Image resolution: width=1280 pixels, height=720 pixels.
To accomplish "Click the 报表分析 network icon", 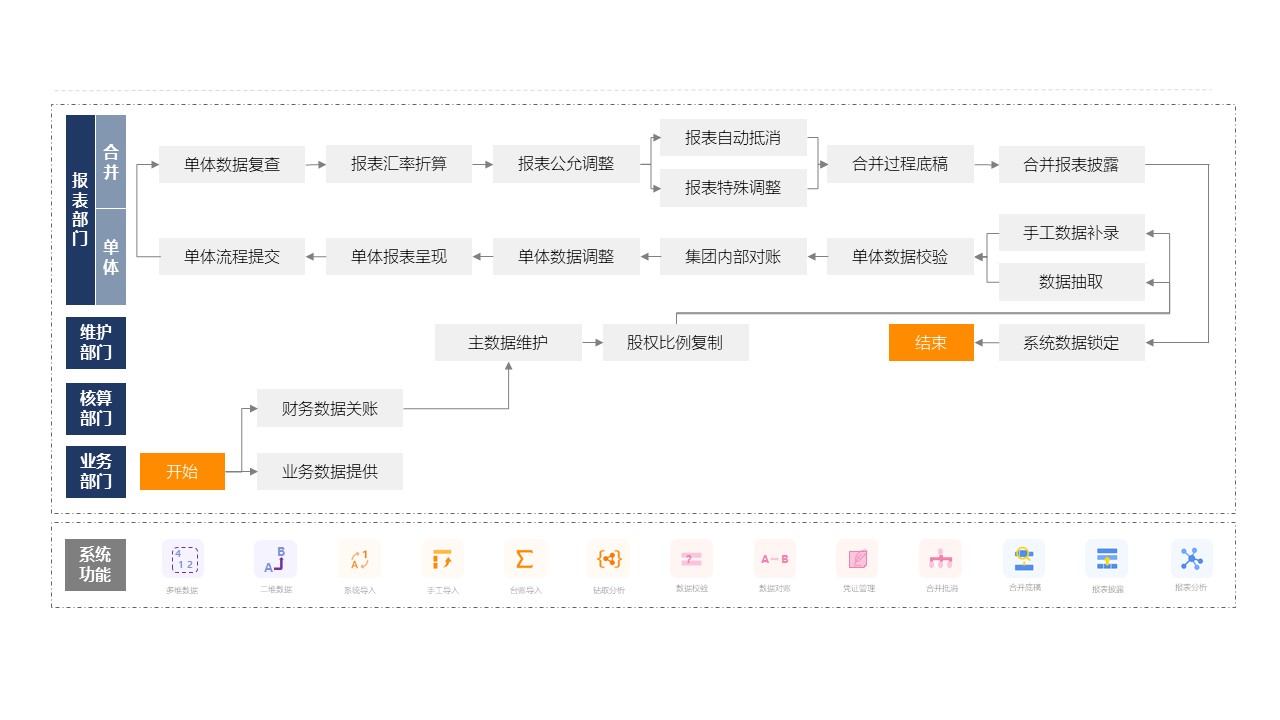I will click(1191, 558).
